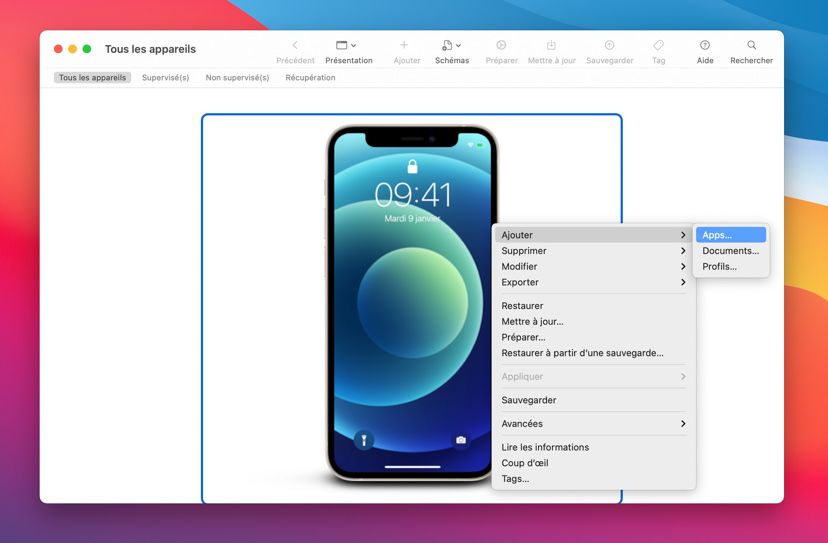Choose Profils… from the Ajouter submenu
The image size is (828, 543).
pos(731,267)
